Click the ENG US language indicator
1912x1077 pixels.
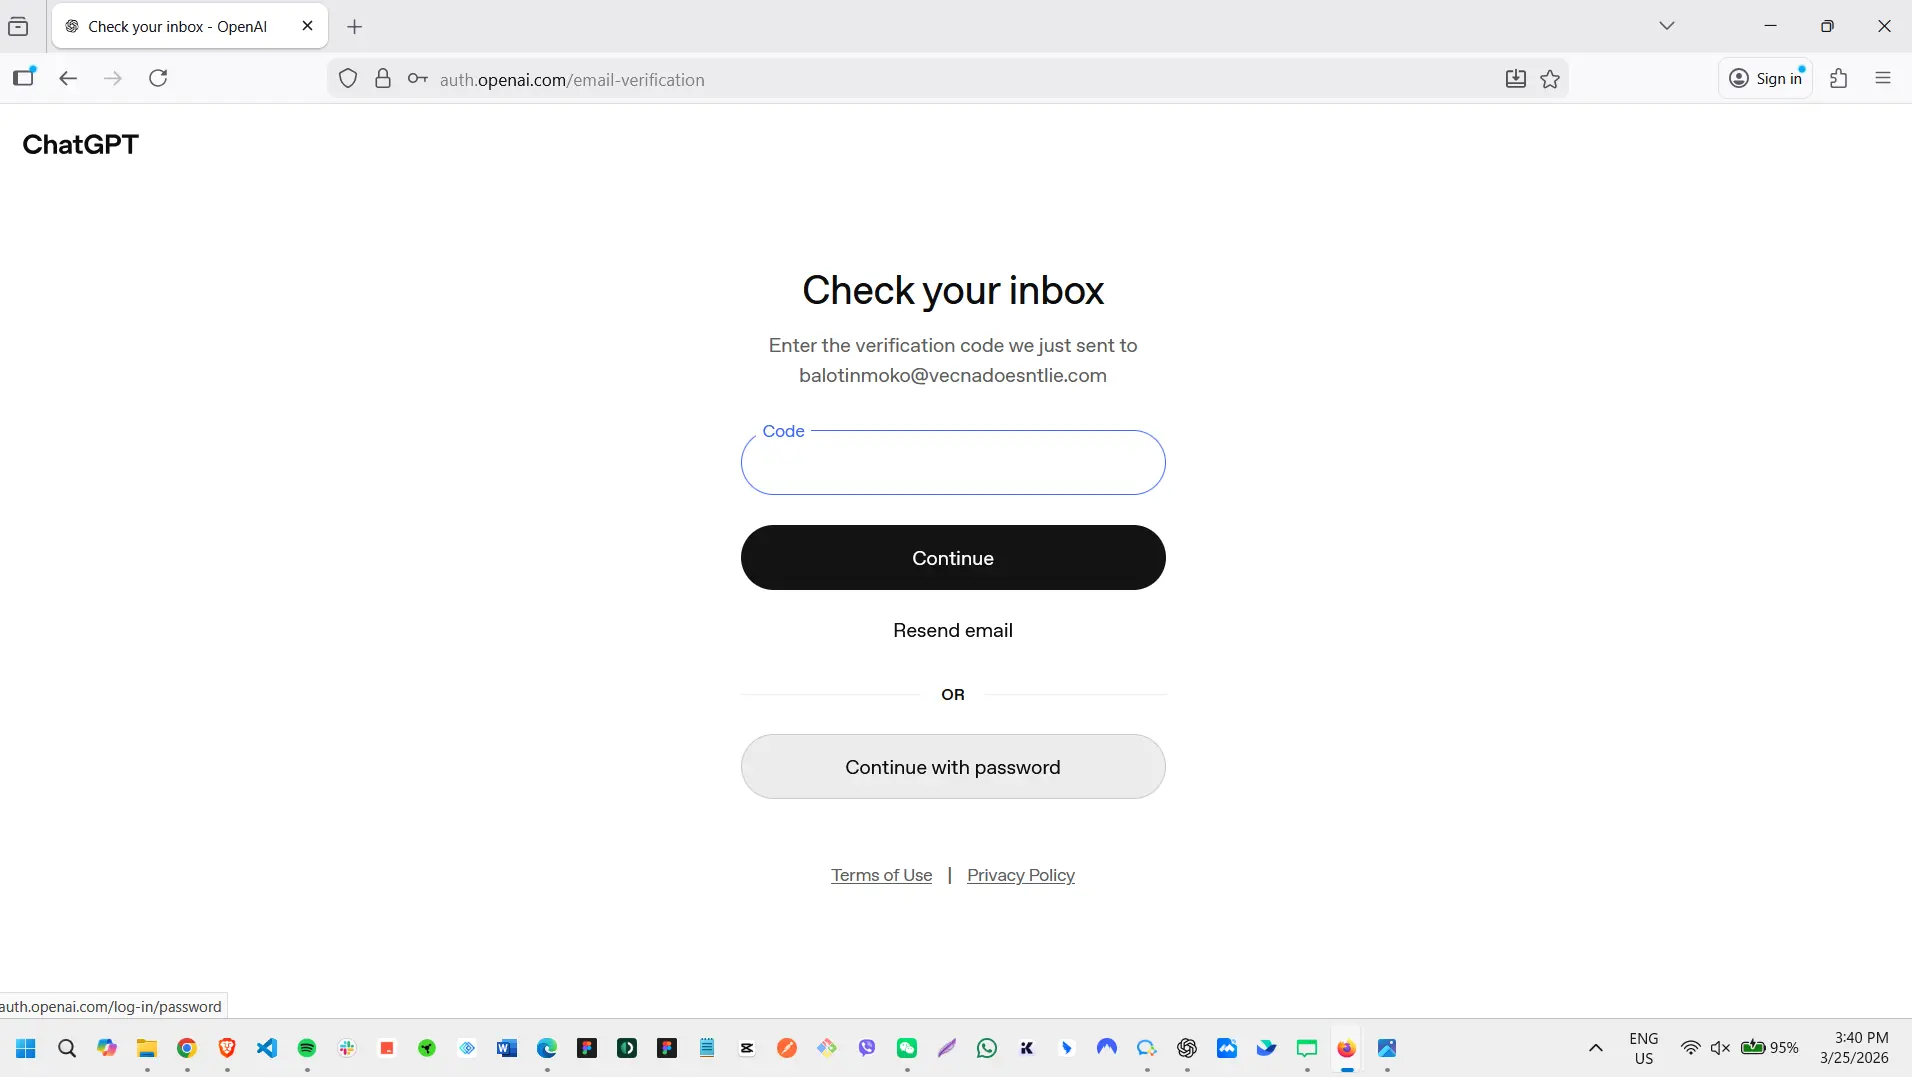tap(1644, 1048)
